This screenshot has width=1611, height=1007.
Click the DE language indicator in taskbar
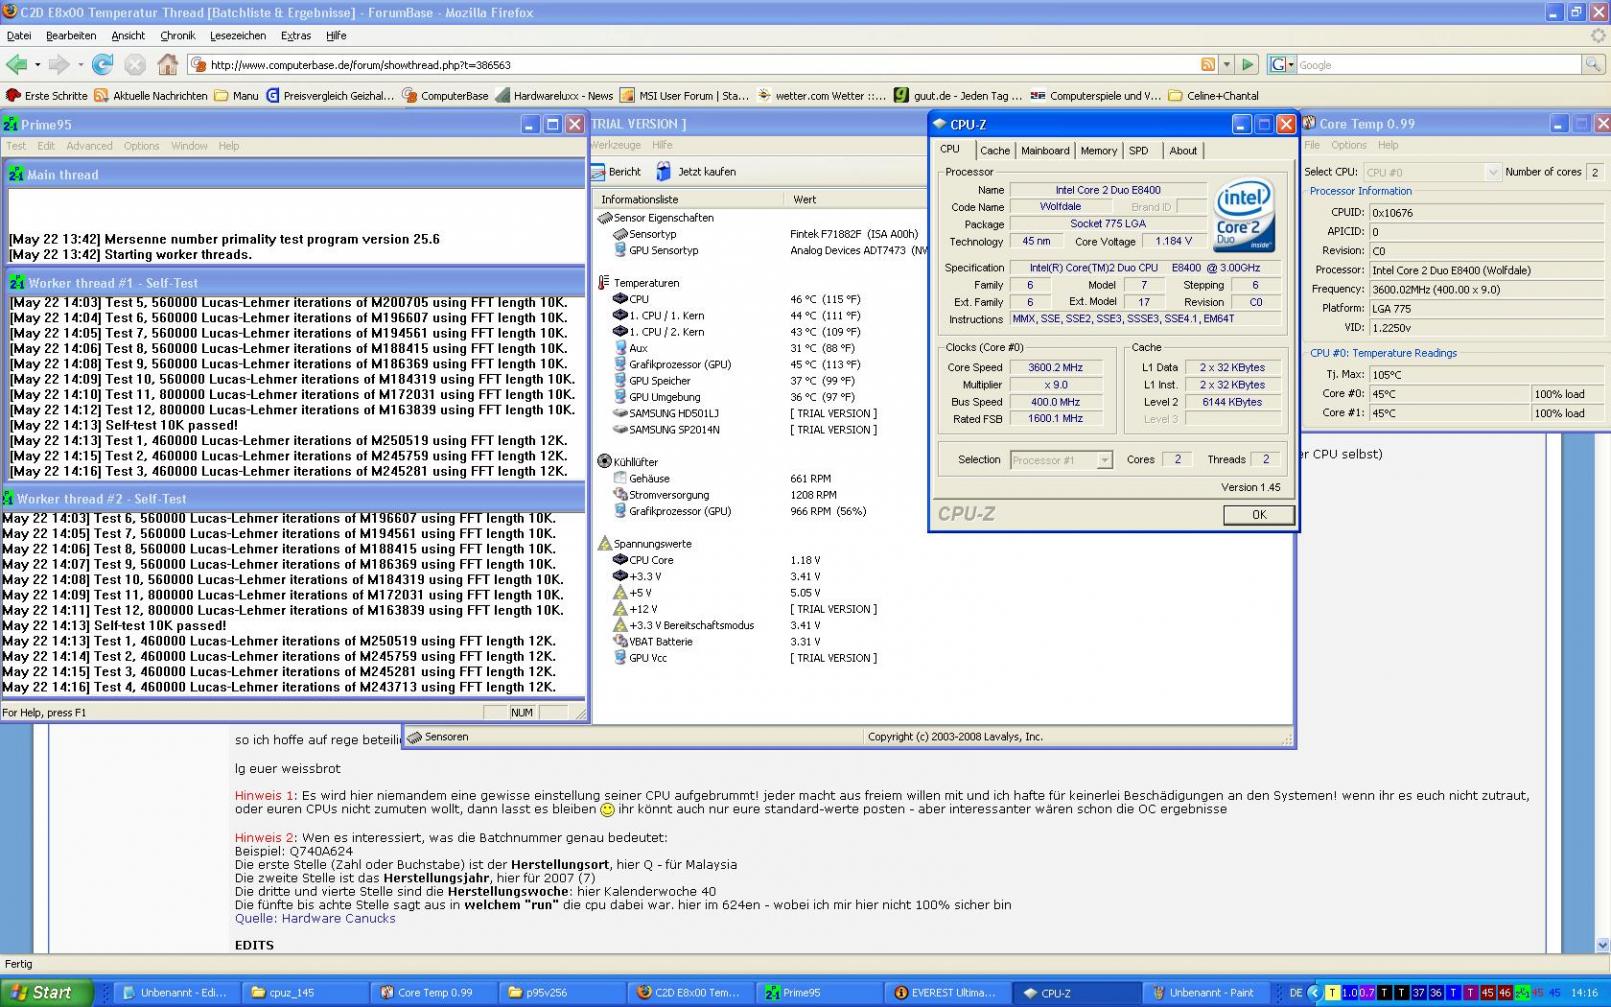pyautogui.click(x=1296, y=993)
